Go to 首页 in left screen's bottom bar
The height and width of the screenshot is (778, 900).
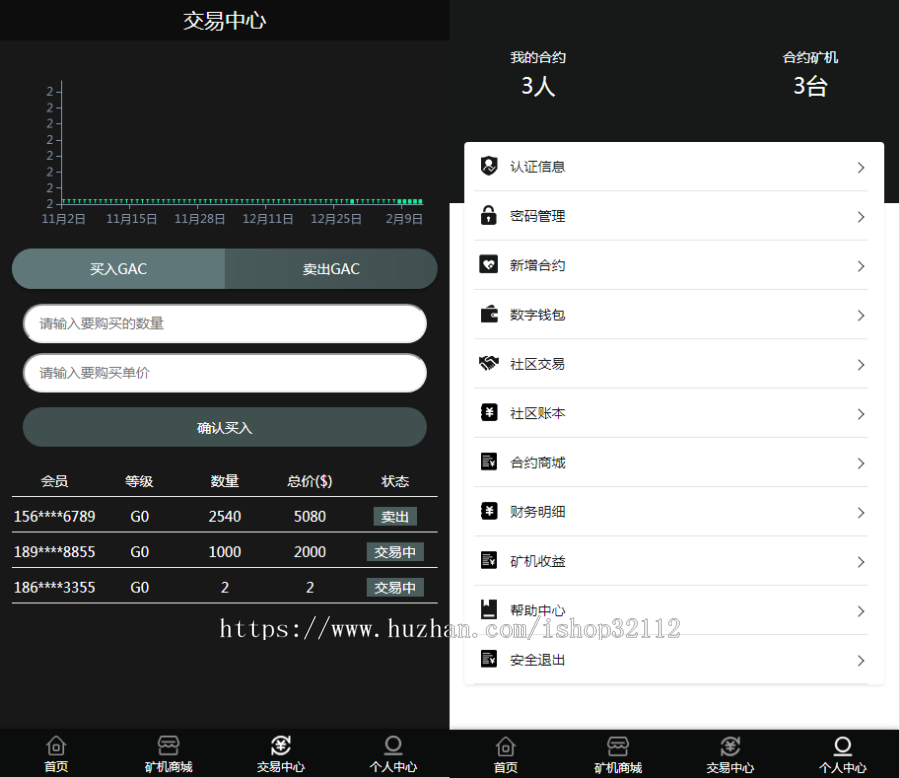pos(56,754)
